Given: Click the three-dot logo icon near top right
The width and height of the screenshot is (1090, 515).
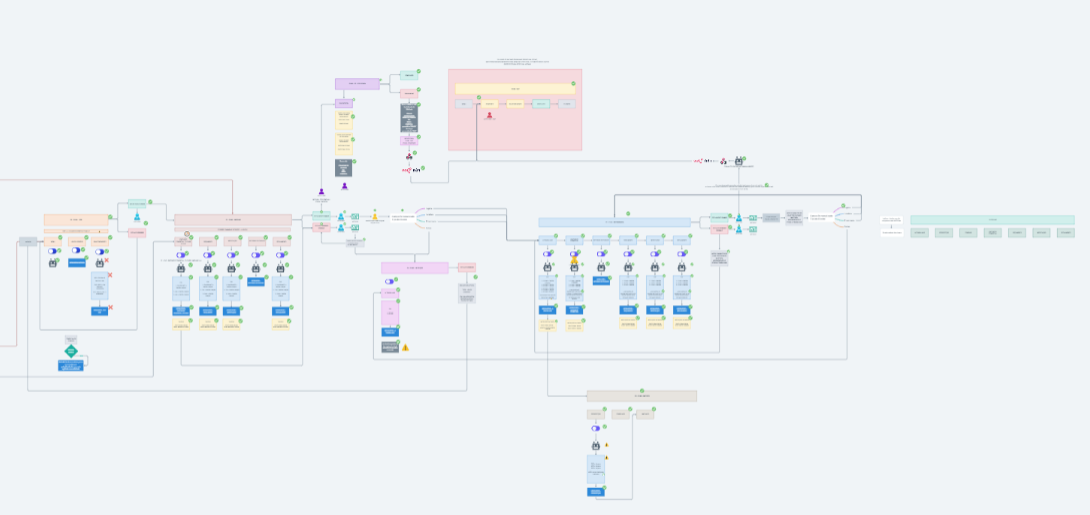Looking at the screenshot, I should click(x=723, y=161).
